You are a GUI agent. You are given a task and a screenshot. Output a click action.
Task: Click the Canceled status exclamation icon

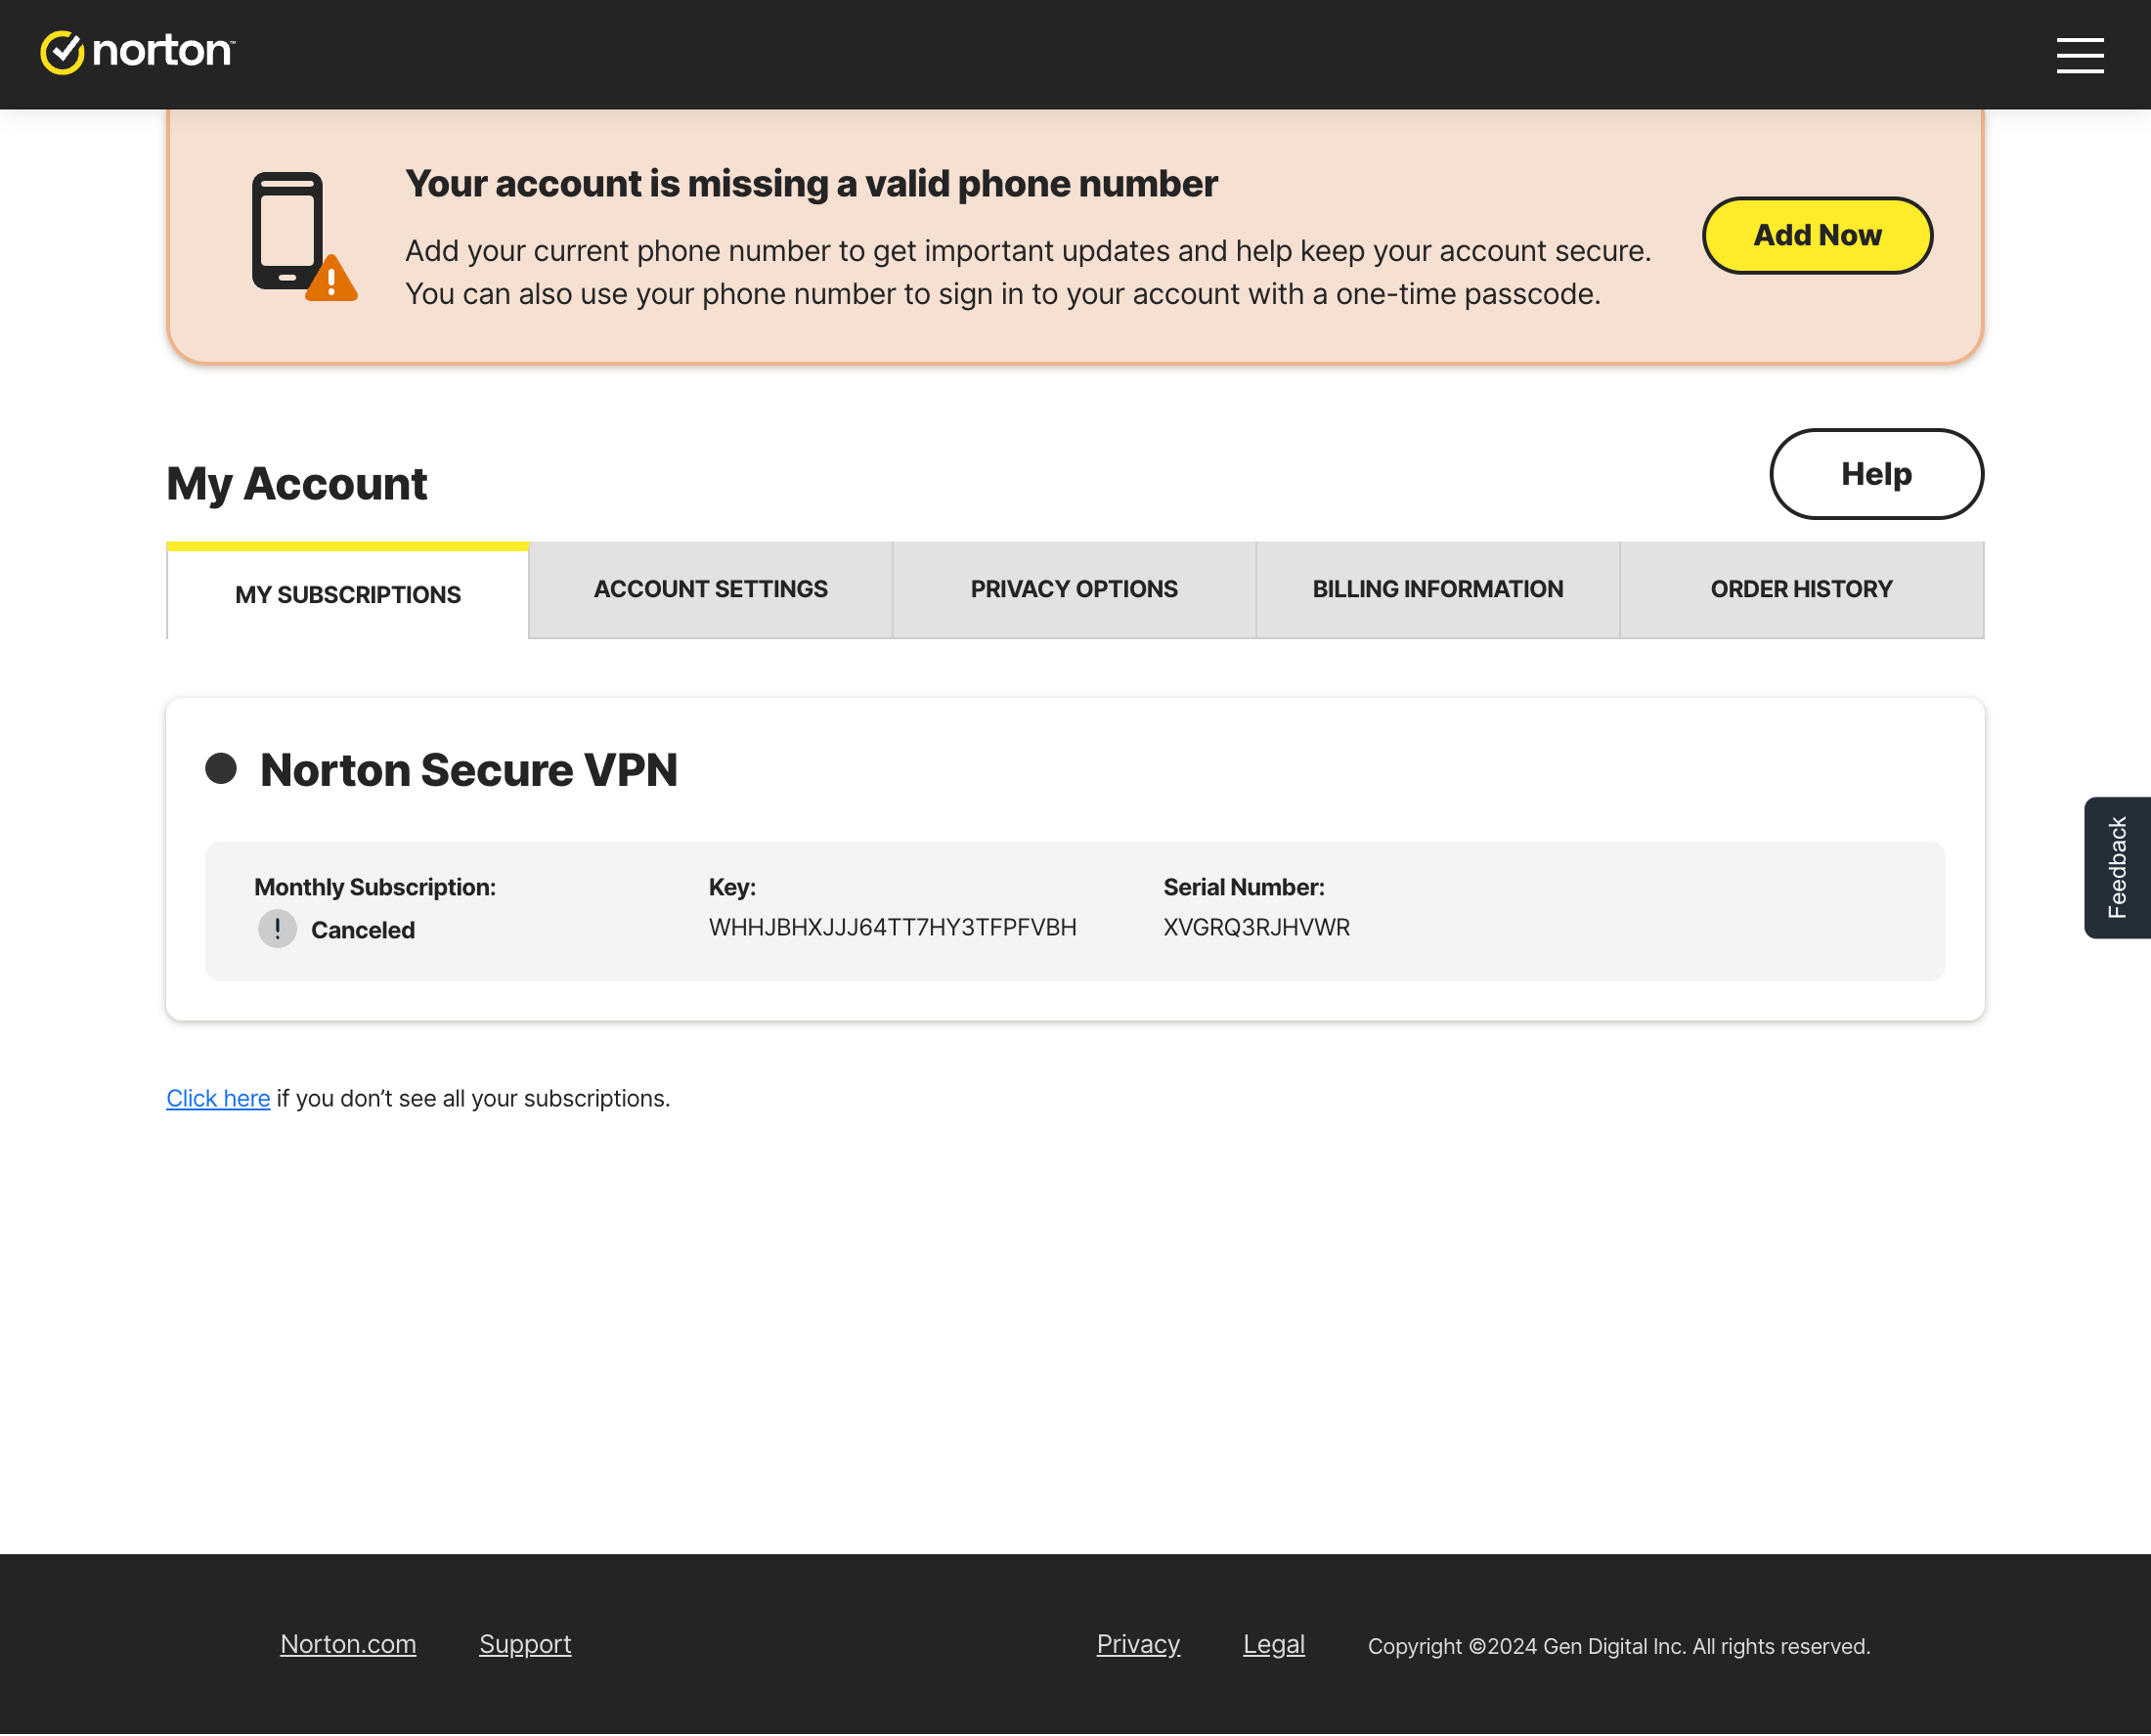tap(277, 929)
